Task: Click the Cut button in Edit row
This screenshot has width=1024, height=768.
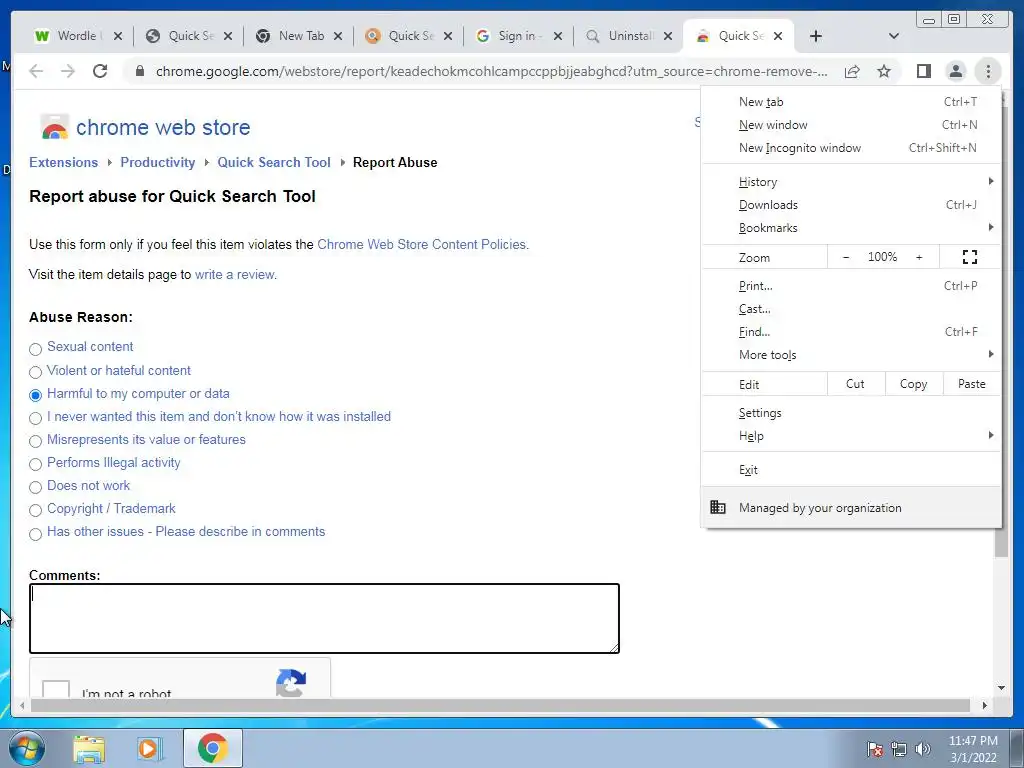Action: [856, 384]
